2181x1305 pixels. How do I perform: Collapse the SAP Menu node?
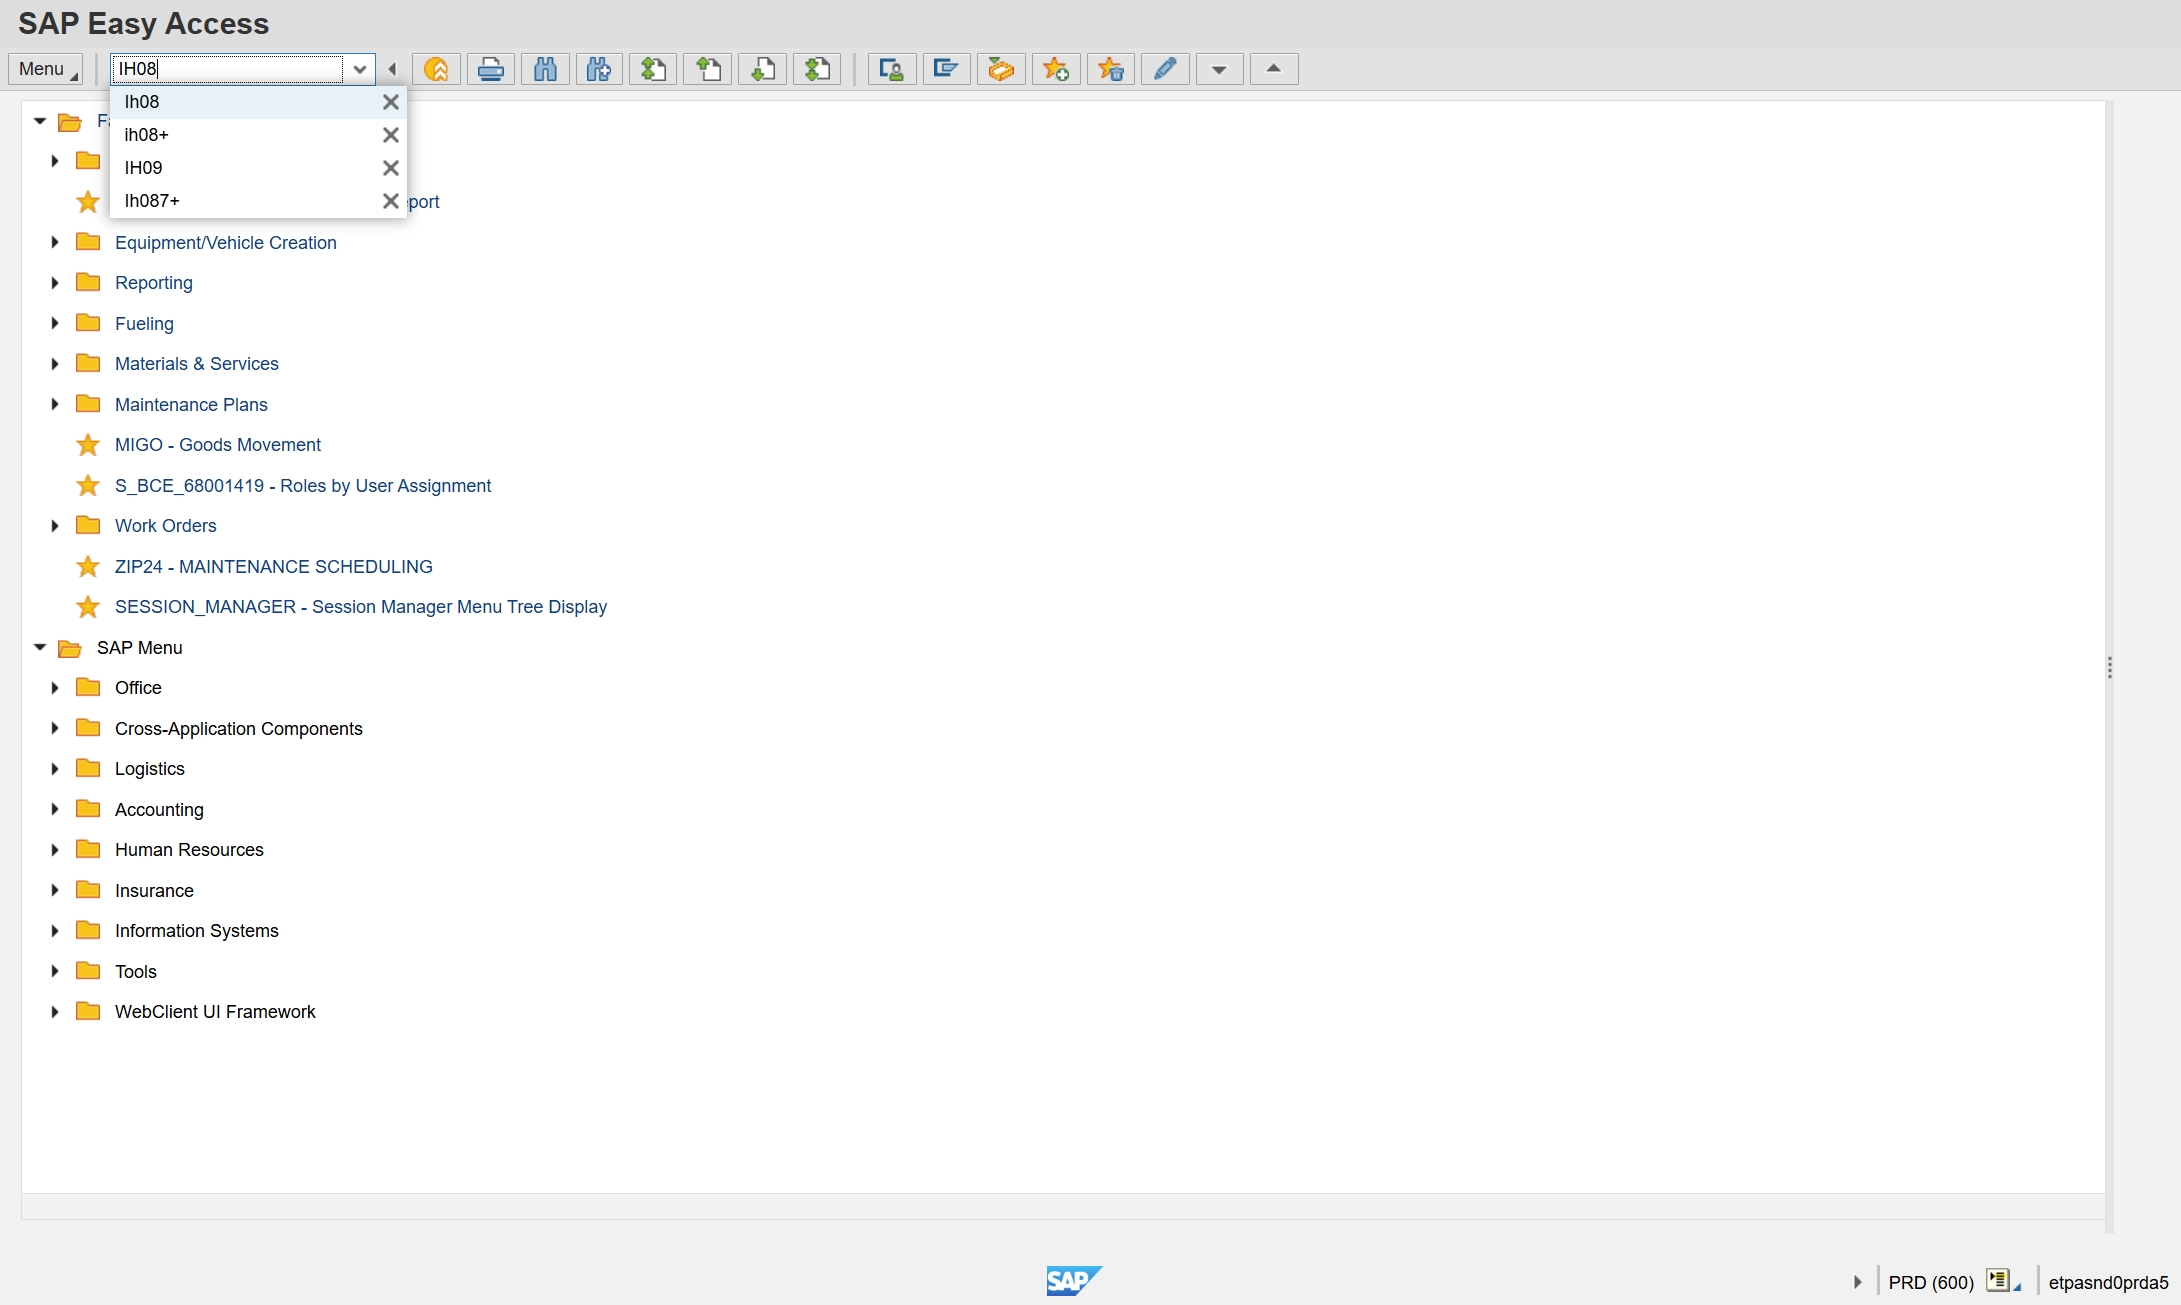tap(40, 647)
